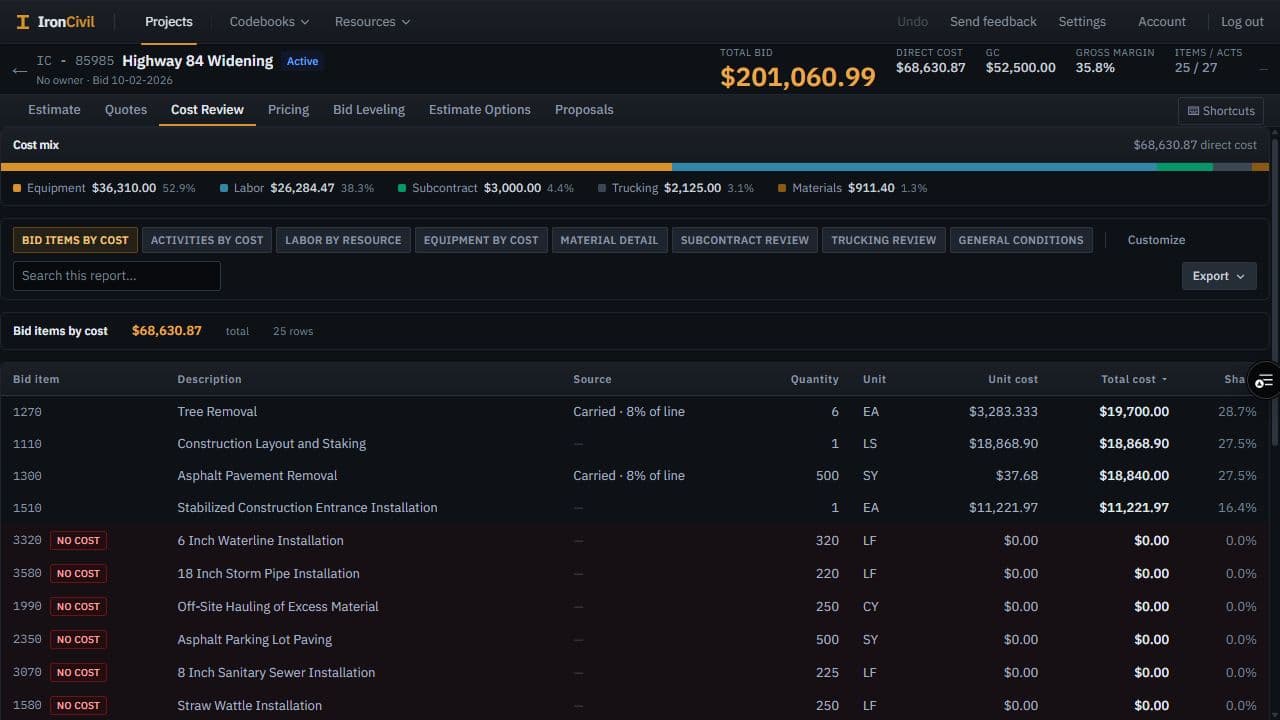The width and height of the screenshot is (1280, 720).
Task: Select Activities By Cost report
Action: coord(207,240)
